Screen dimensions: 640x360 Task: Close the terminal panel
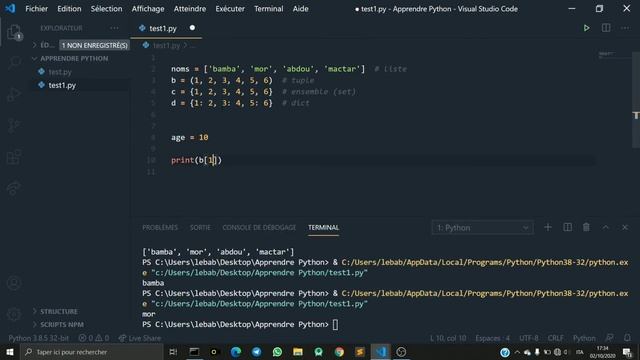625,227
